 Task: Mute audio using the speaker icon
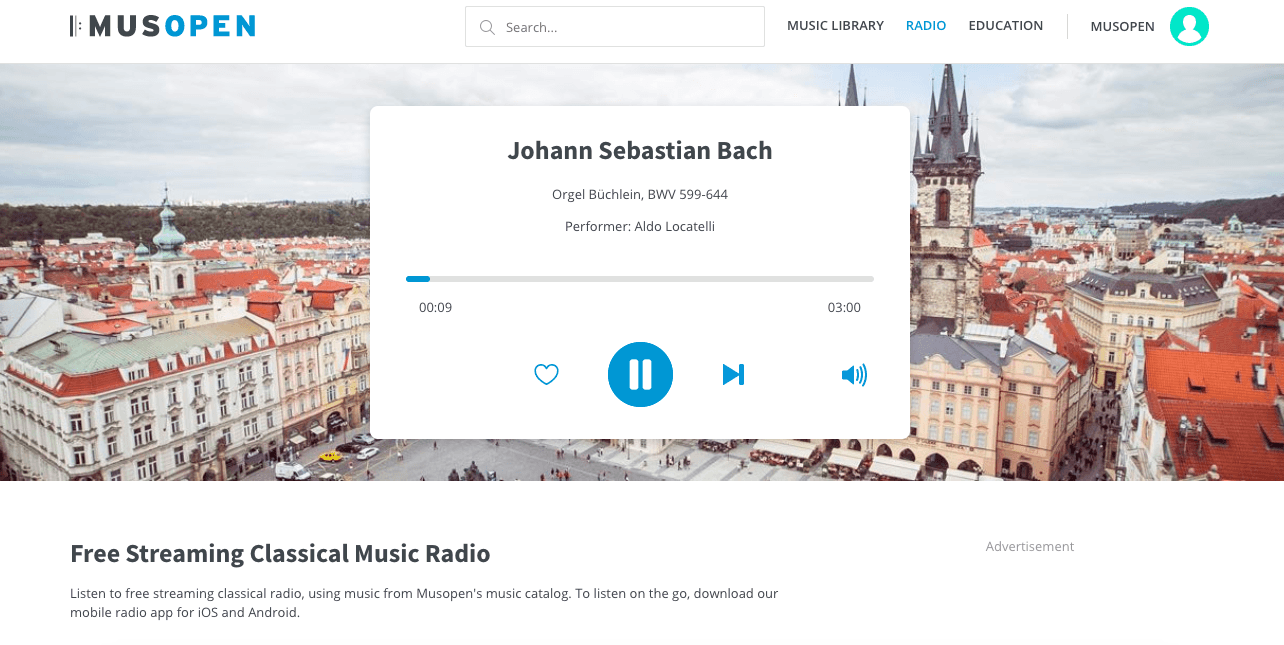point(853,375)
